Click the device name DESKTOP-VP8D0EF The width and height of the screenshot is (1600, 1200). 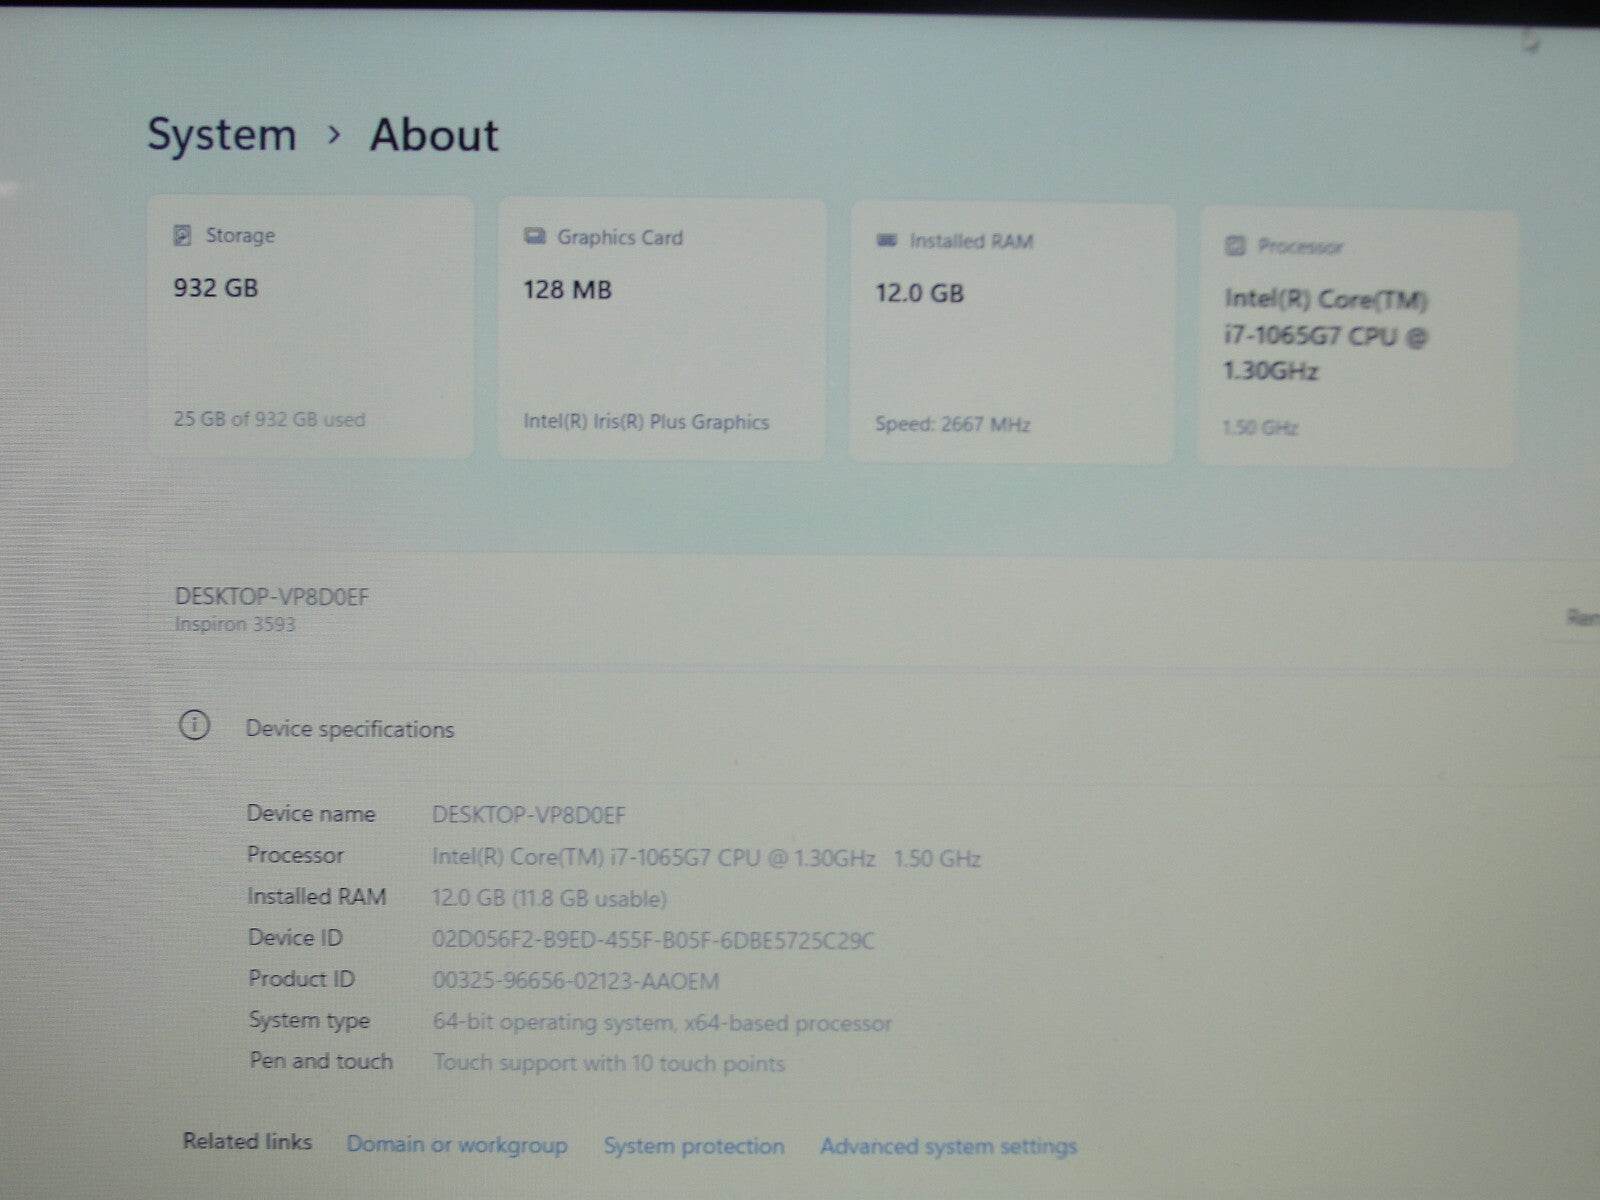270,596
